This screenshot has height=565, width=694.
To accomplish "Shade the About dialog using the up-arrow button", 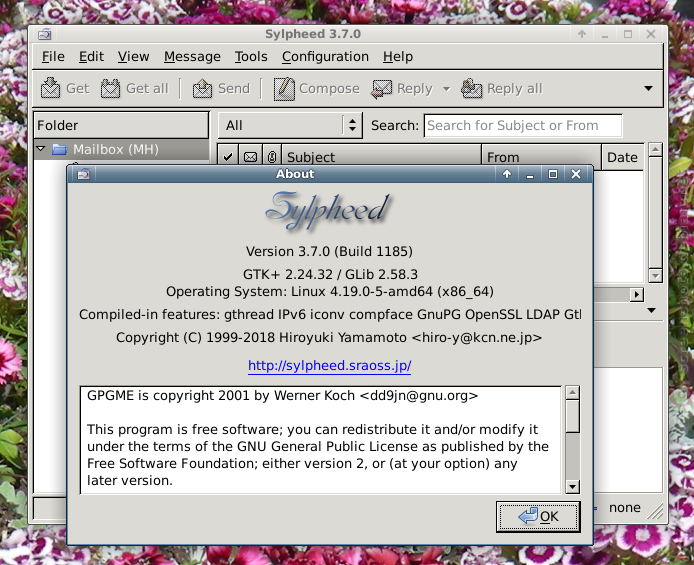I will click(507, 174).
